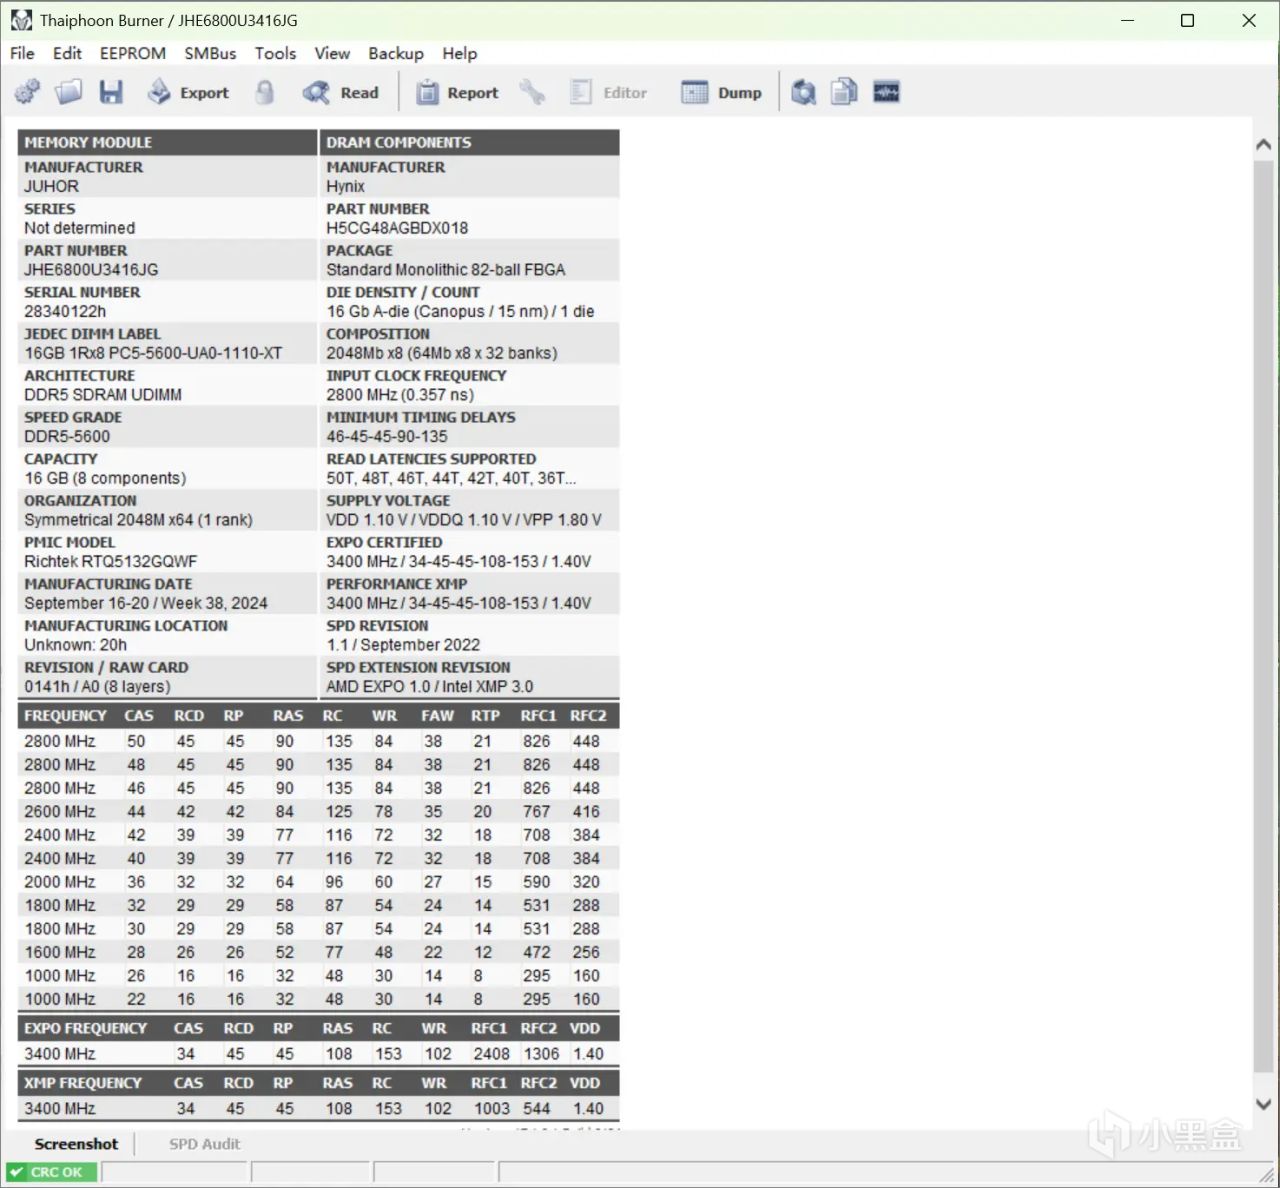
Task: Click organization value Symmetrical 2048M x64
Action: (138, 520)
